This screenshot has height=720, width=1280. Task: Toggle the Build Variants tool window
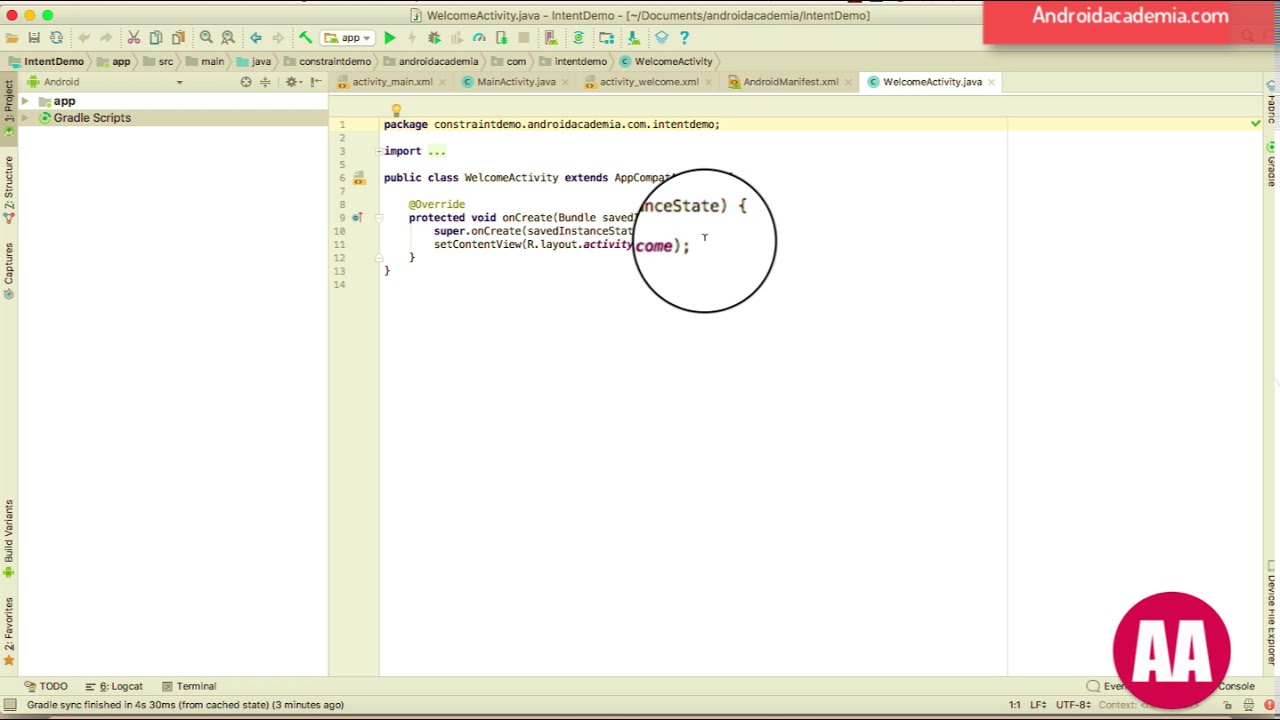click(x=9, y=539)
